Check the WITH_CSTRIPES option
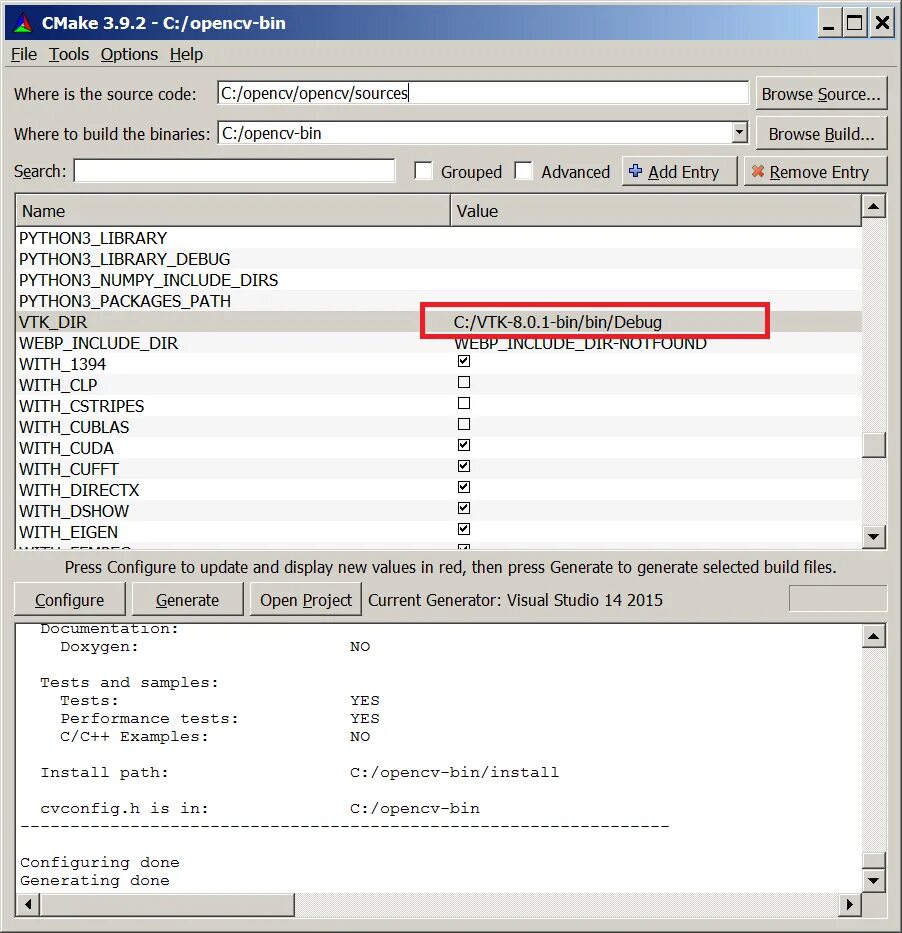The height and width of the screenshot is (933, 902). (x=464, y=403)
